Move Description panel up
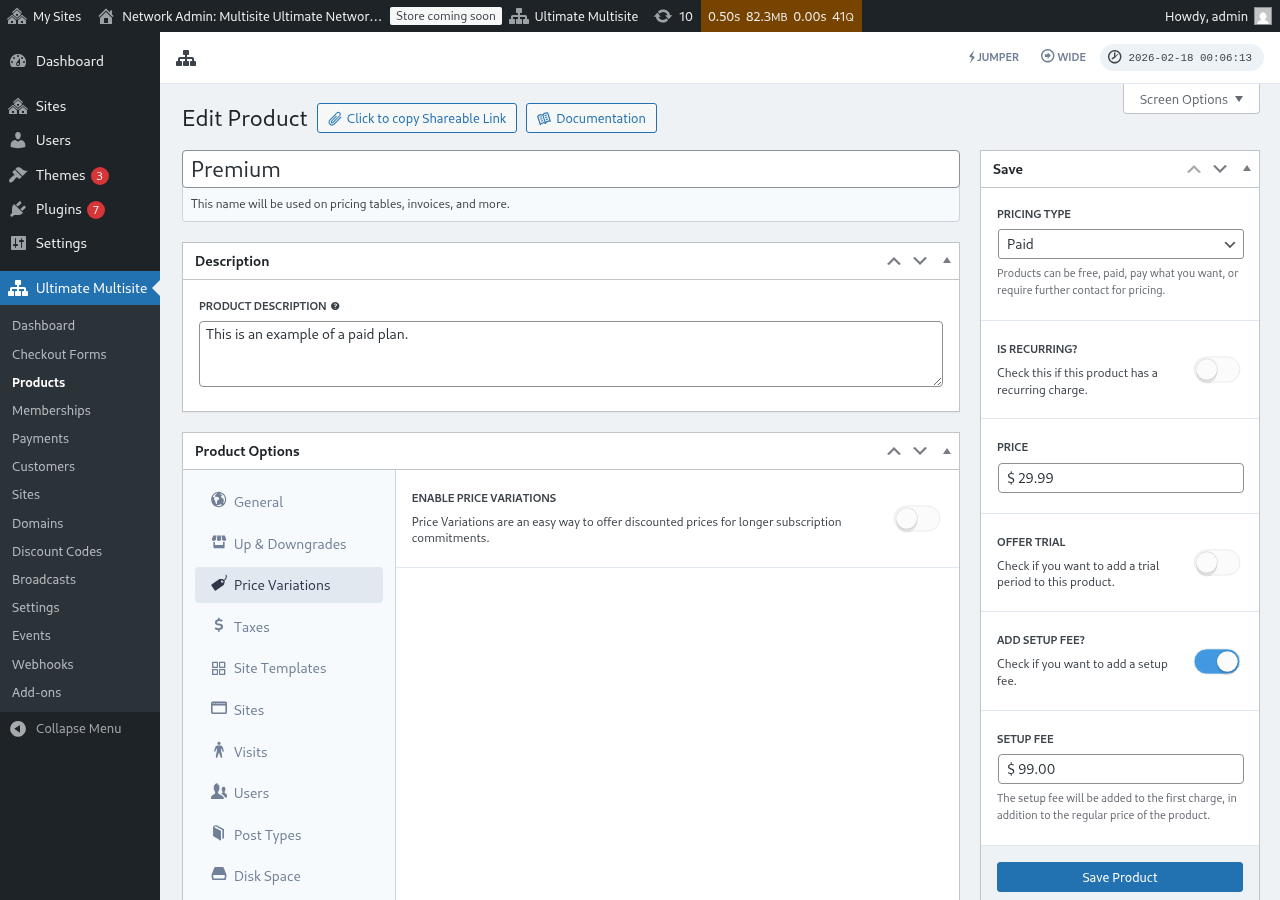 pos(894,261)
